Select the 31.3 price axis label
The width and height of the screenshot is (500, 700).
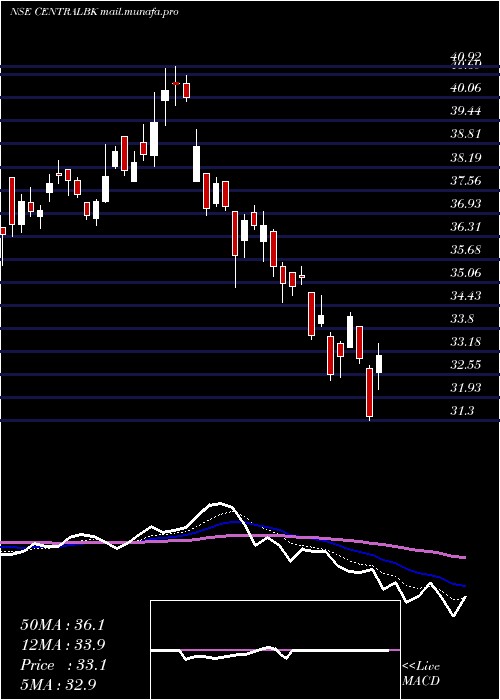click(x=462, y=411)
